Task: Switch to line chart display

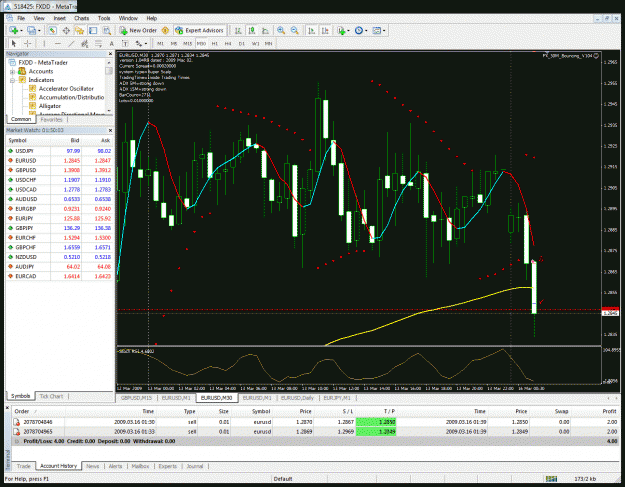Action: pos(265,30)
